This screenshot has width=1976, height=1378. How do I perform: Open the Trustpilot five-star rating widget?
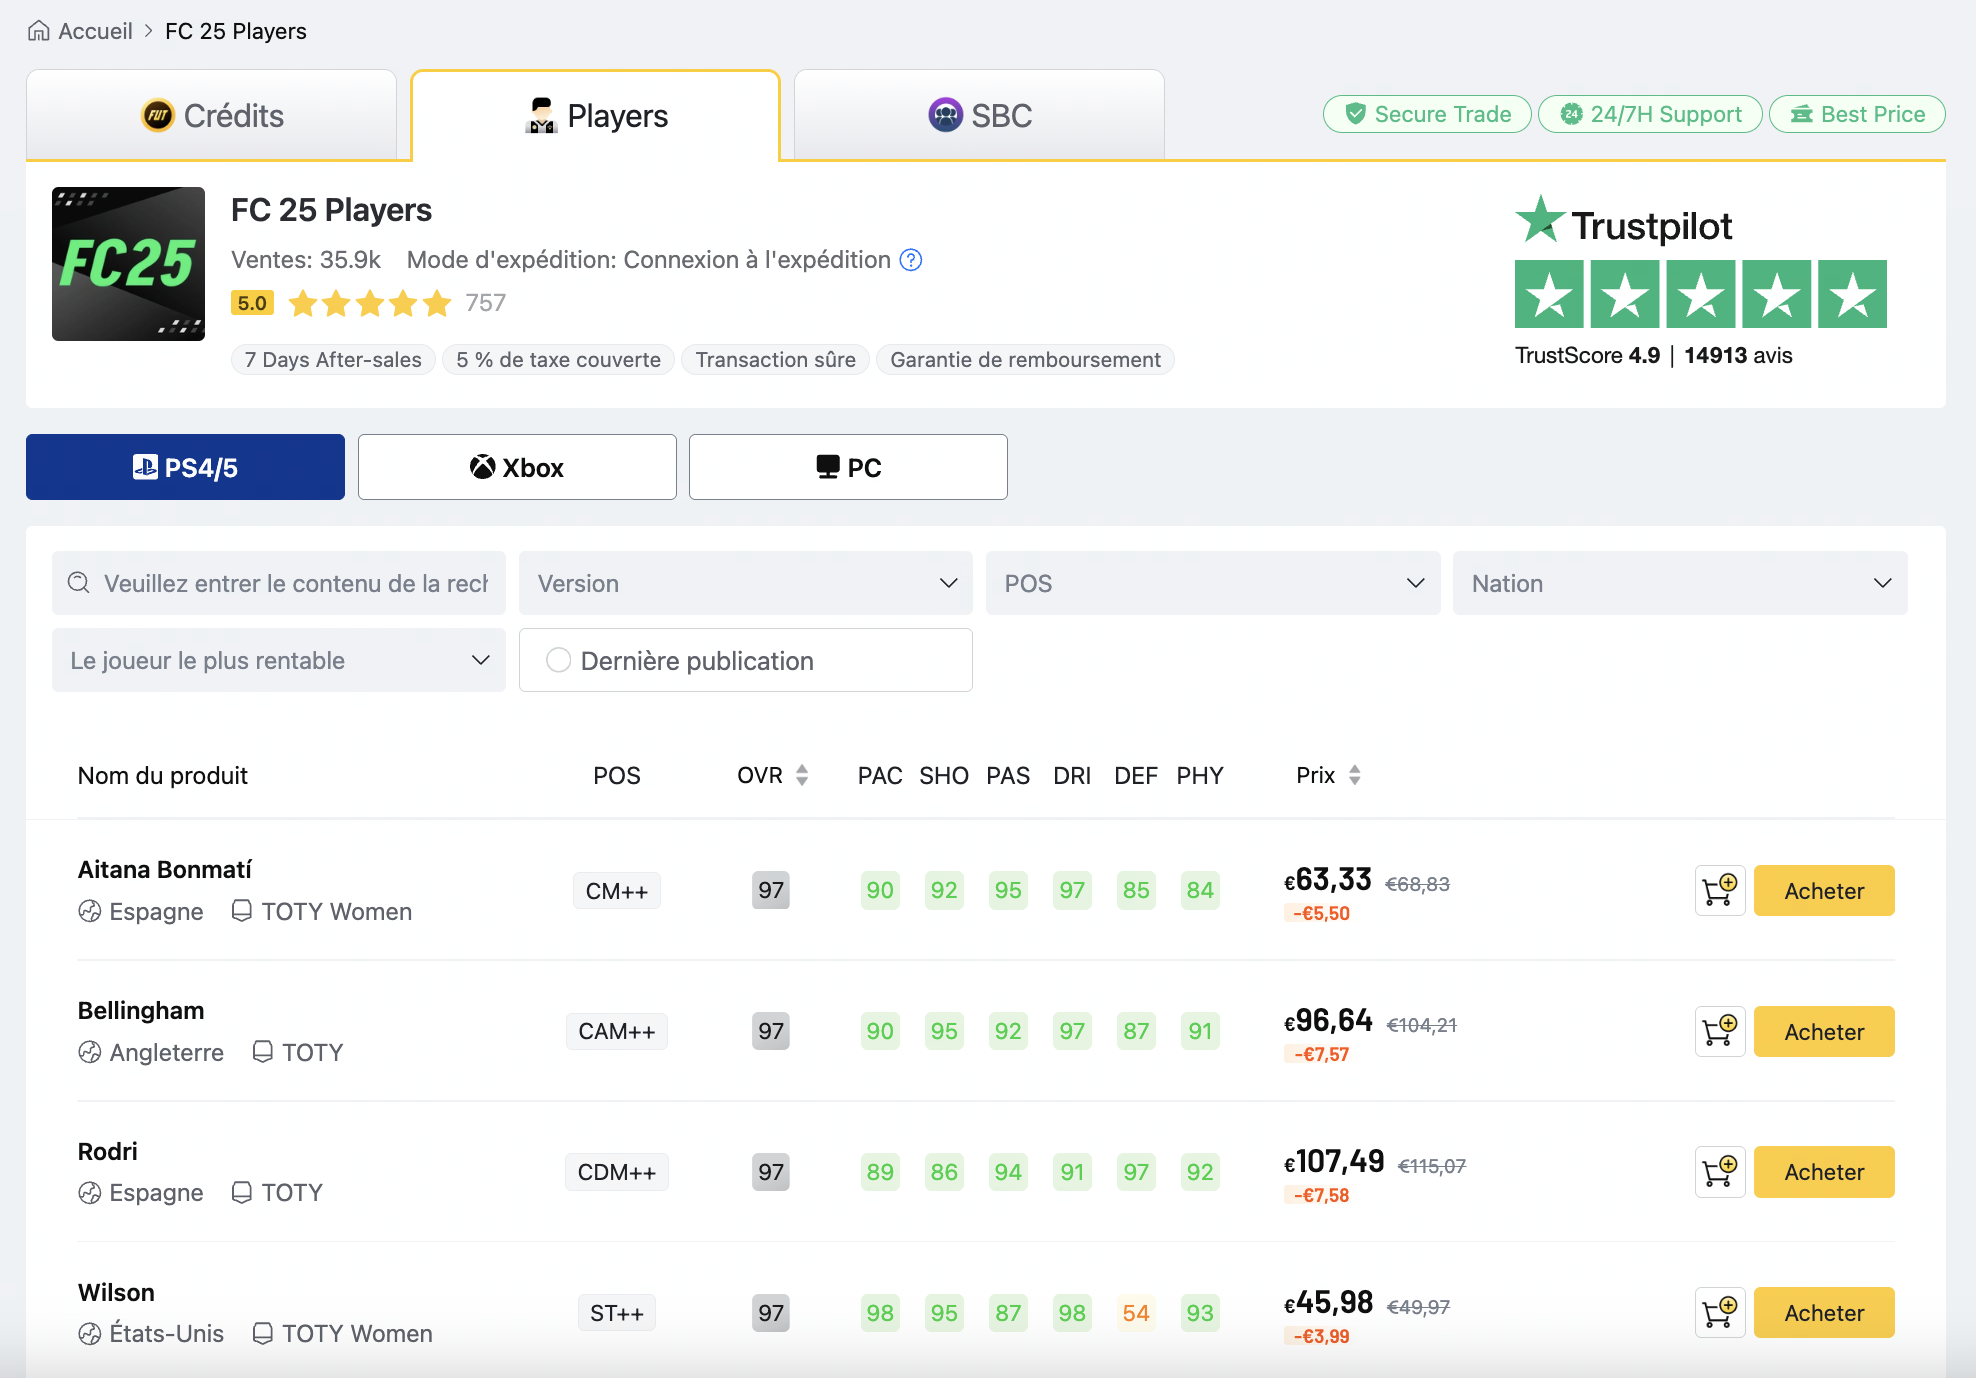click(x=1701, y=294)
